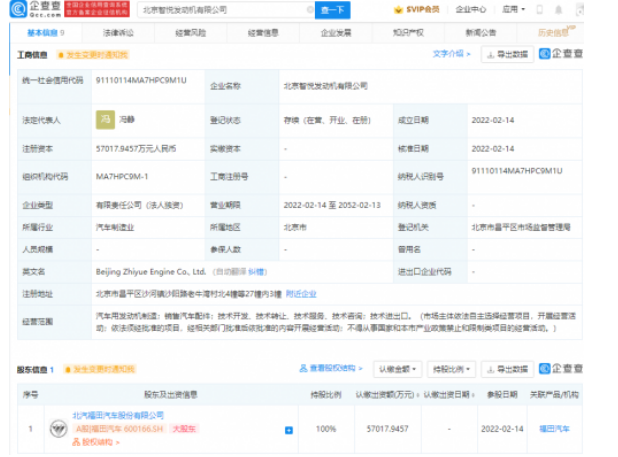
Task: Open the 应用 dropdown in header
Action: click(x=513, y=9)
